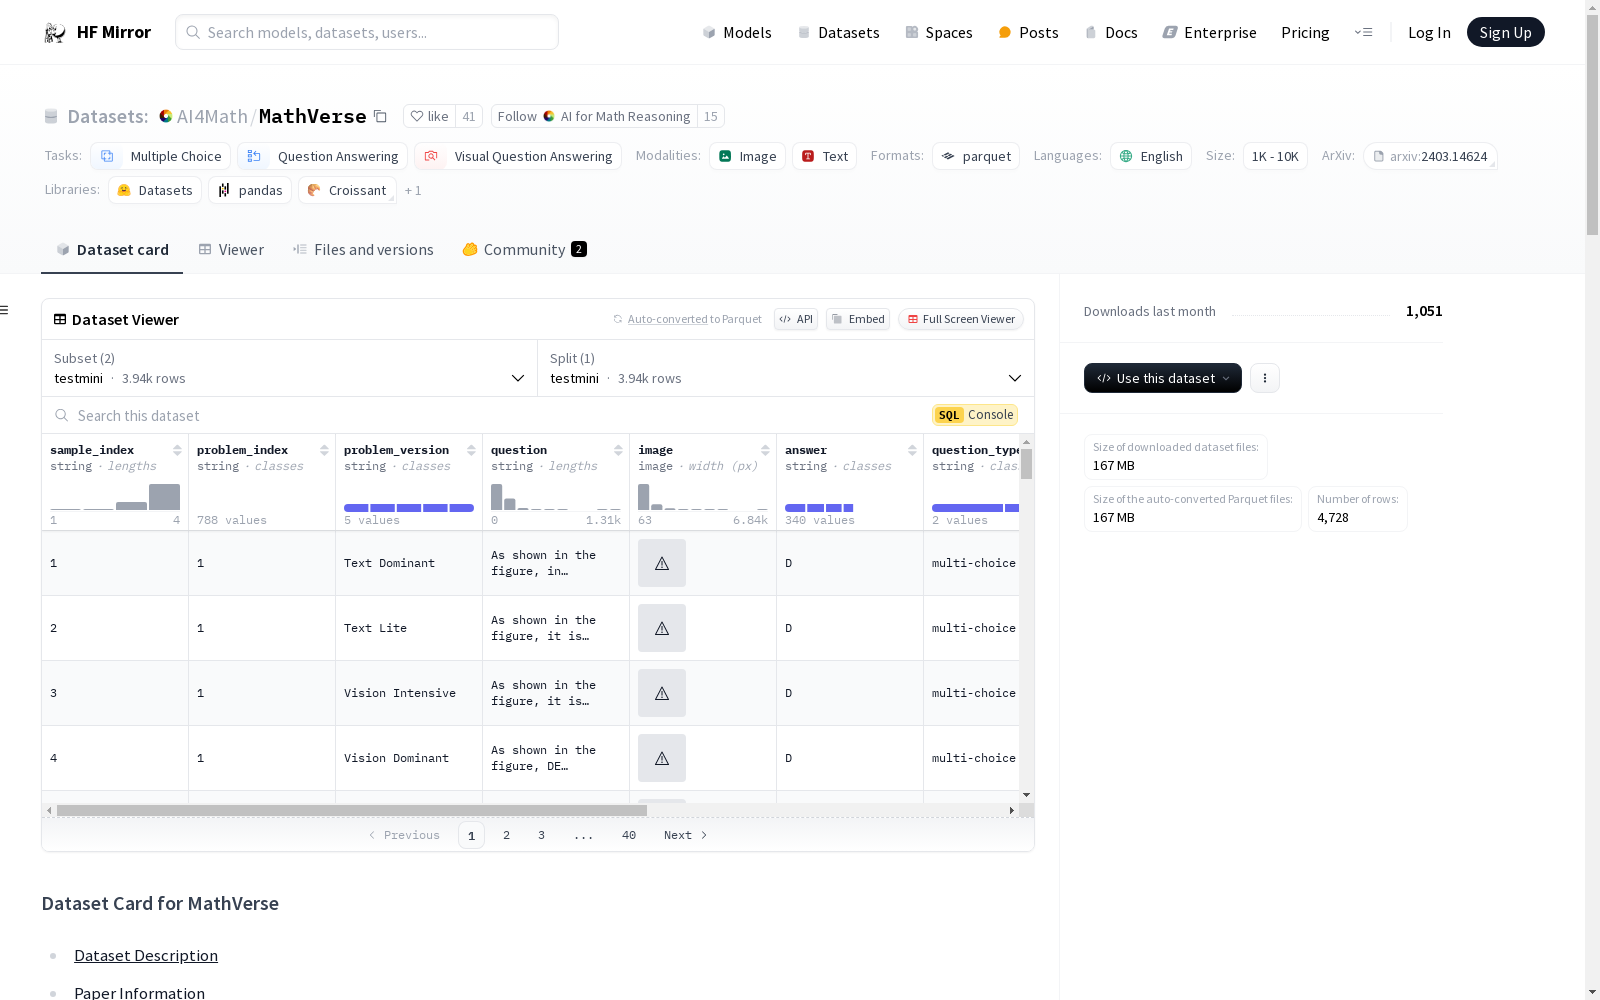
Task: Expand the Subset testmini dropdown
Action: click(x=289, y=368)
